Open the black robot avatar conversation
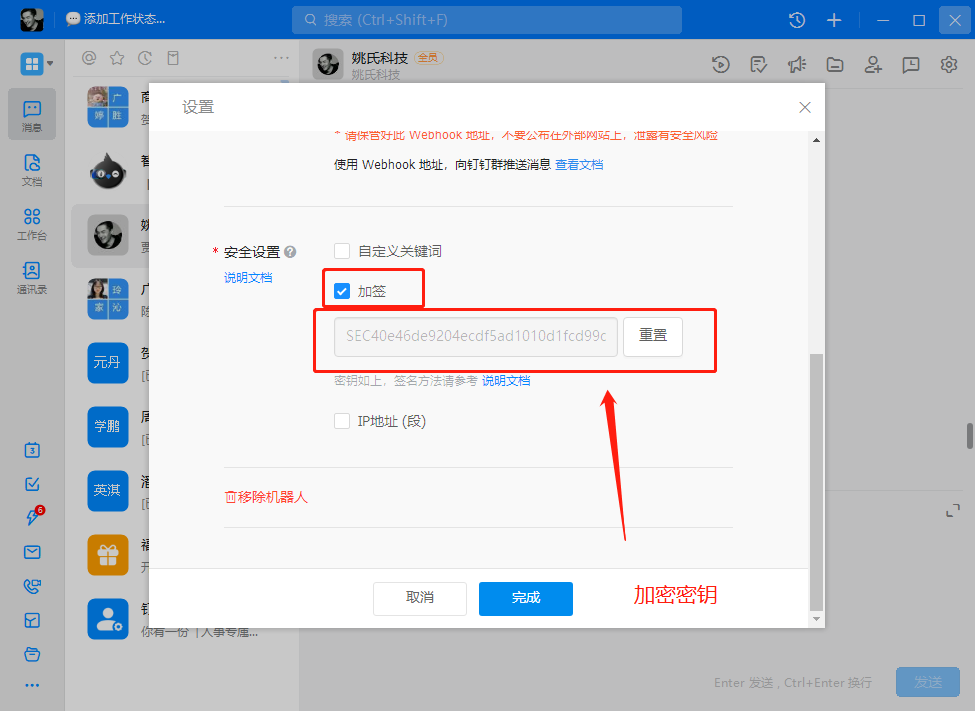975x711 pixels. [x=108, y=171]
